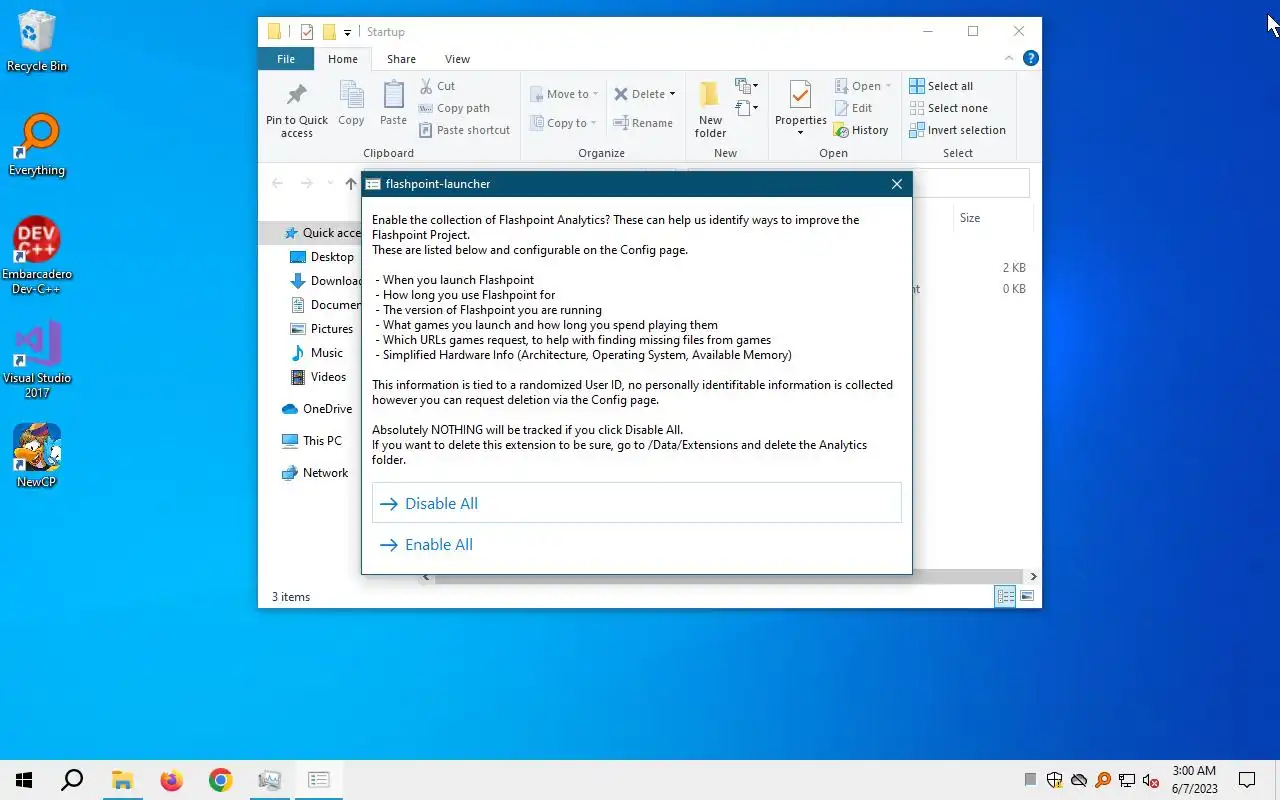Image resolution: width=1280 pixels, height=800 pixels.
Task: Launch Chrome from the taskbar
Action: 221,780
